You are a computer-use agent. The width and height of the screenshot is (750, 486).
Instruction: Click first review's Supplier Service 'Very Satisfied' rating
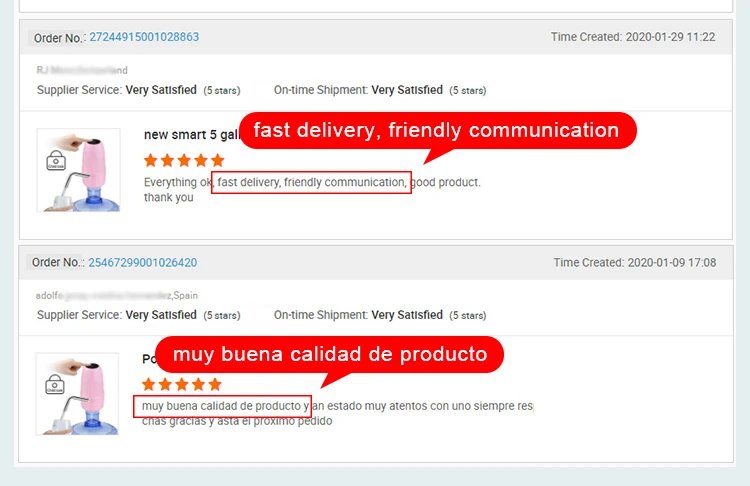(161, 90)
